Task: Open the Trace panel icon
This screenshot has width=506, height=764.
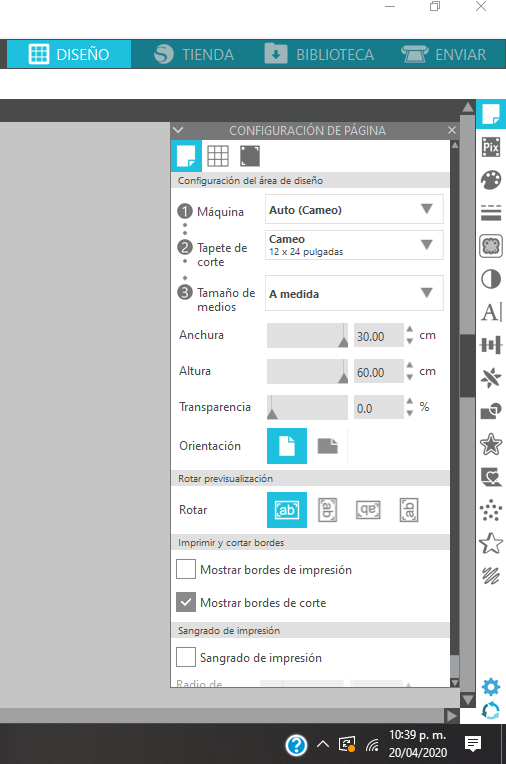Action: 491,246
